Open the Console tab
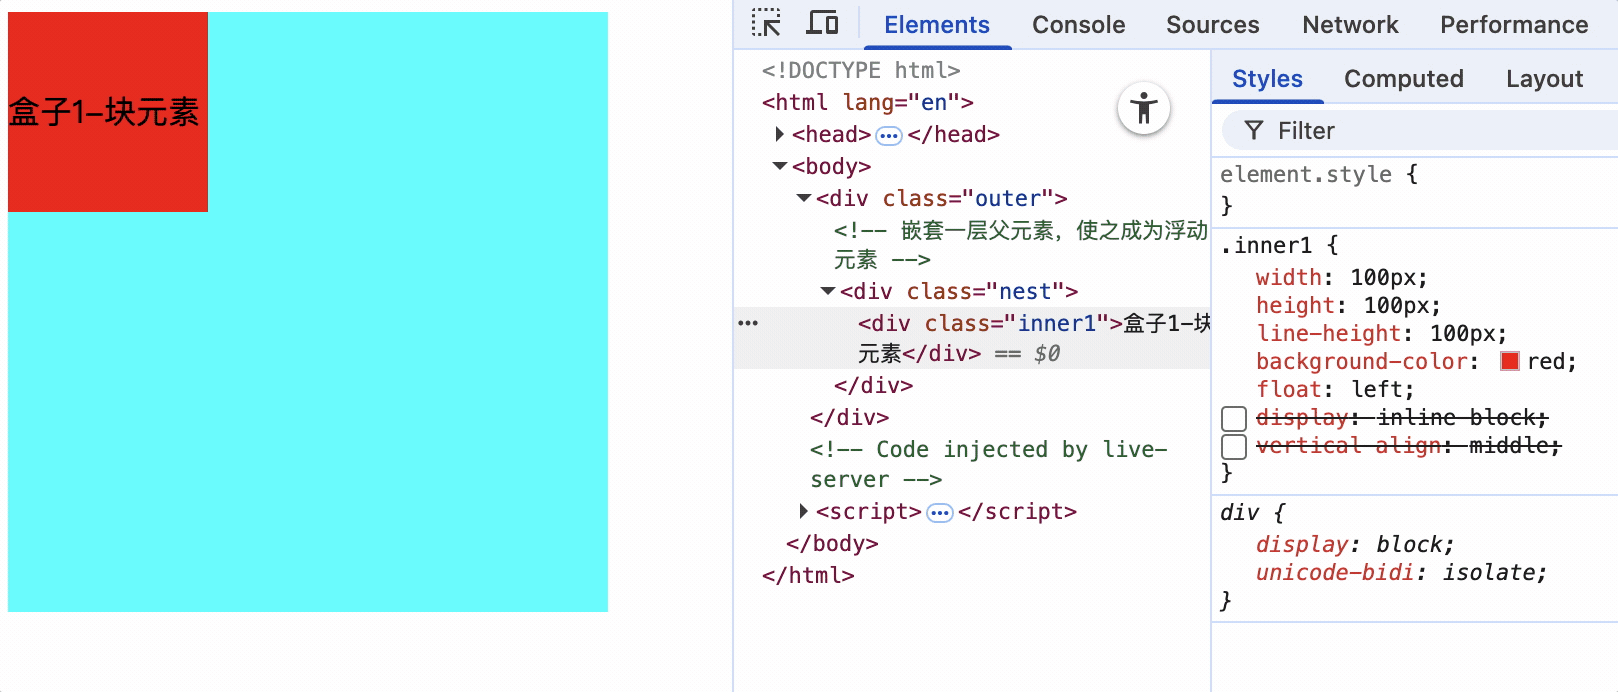The width and height of the screenshot is (1618, 692). click(1078, 25)
